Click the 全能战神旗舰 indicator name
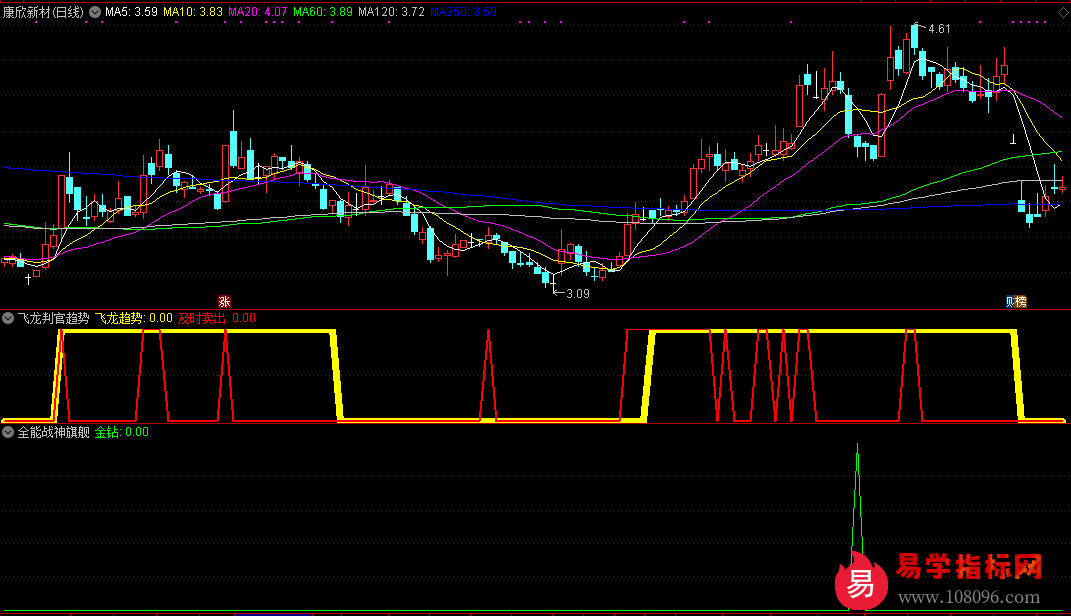This screenshot has height=616, width=1071. (x=53, y=432)
